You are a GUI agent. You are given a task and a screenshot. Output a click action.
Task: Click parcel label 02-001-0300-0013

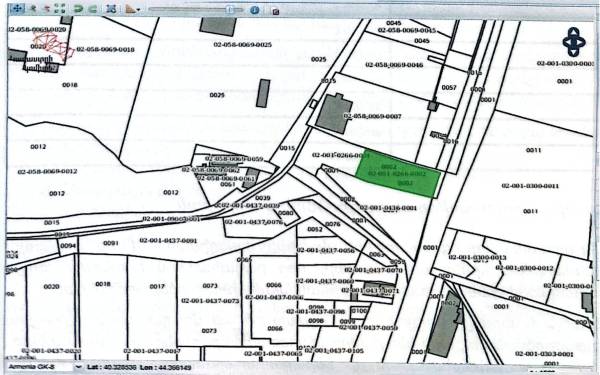[477, 257]
